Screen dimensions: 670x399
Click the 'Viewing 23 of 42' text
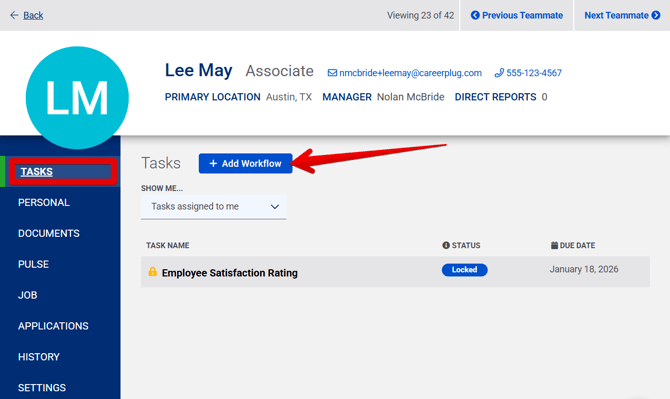pos(420,15)
